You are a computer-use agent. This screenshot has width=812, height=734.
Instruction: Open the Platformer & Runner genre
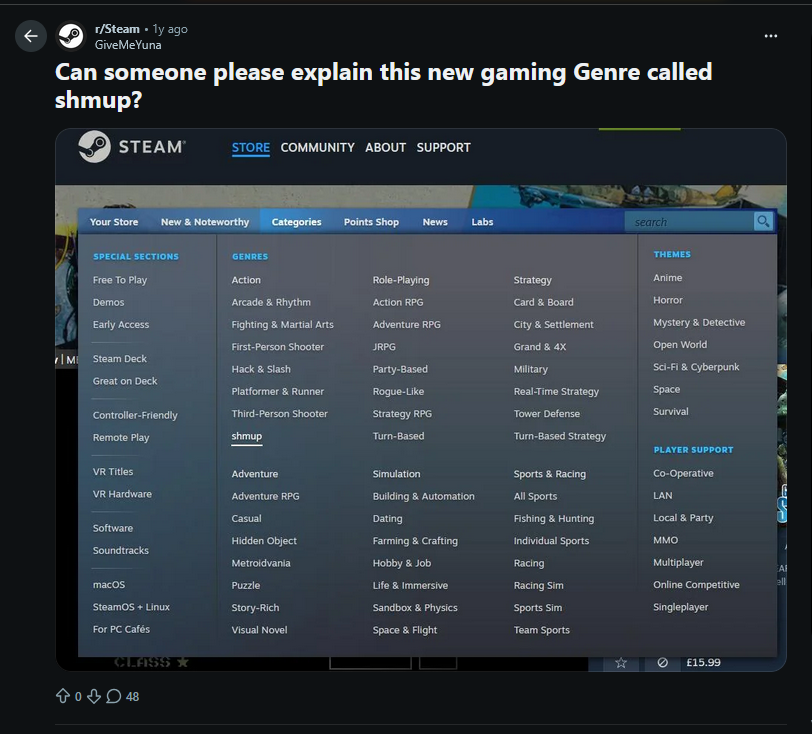[x=278, y=391]
